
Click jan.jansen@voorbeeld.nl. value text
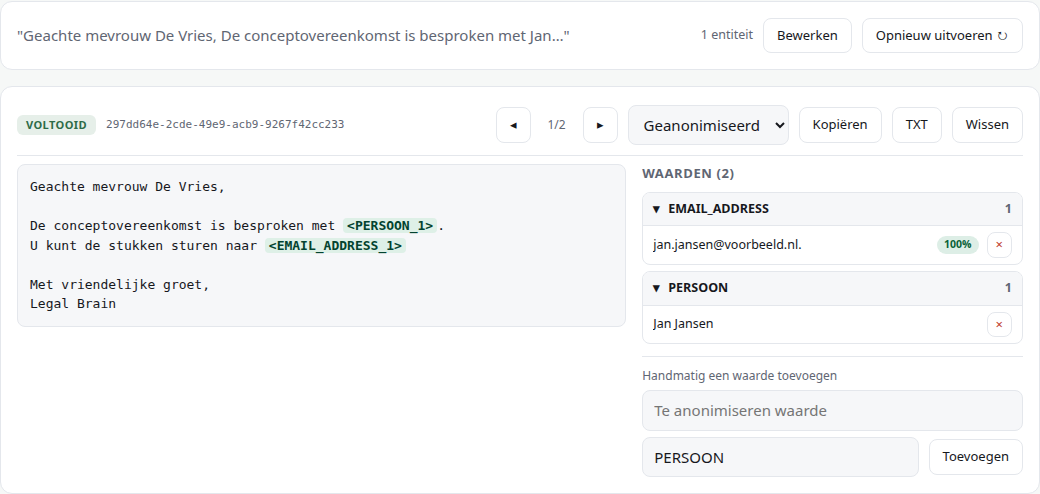point(727,245)
